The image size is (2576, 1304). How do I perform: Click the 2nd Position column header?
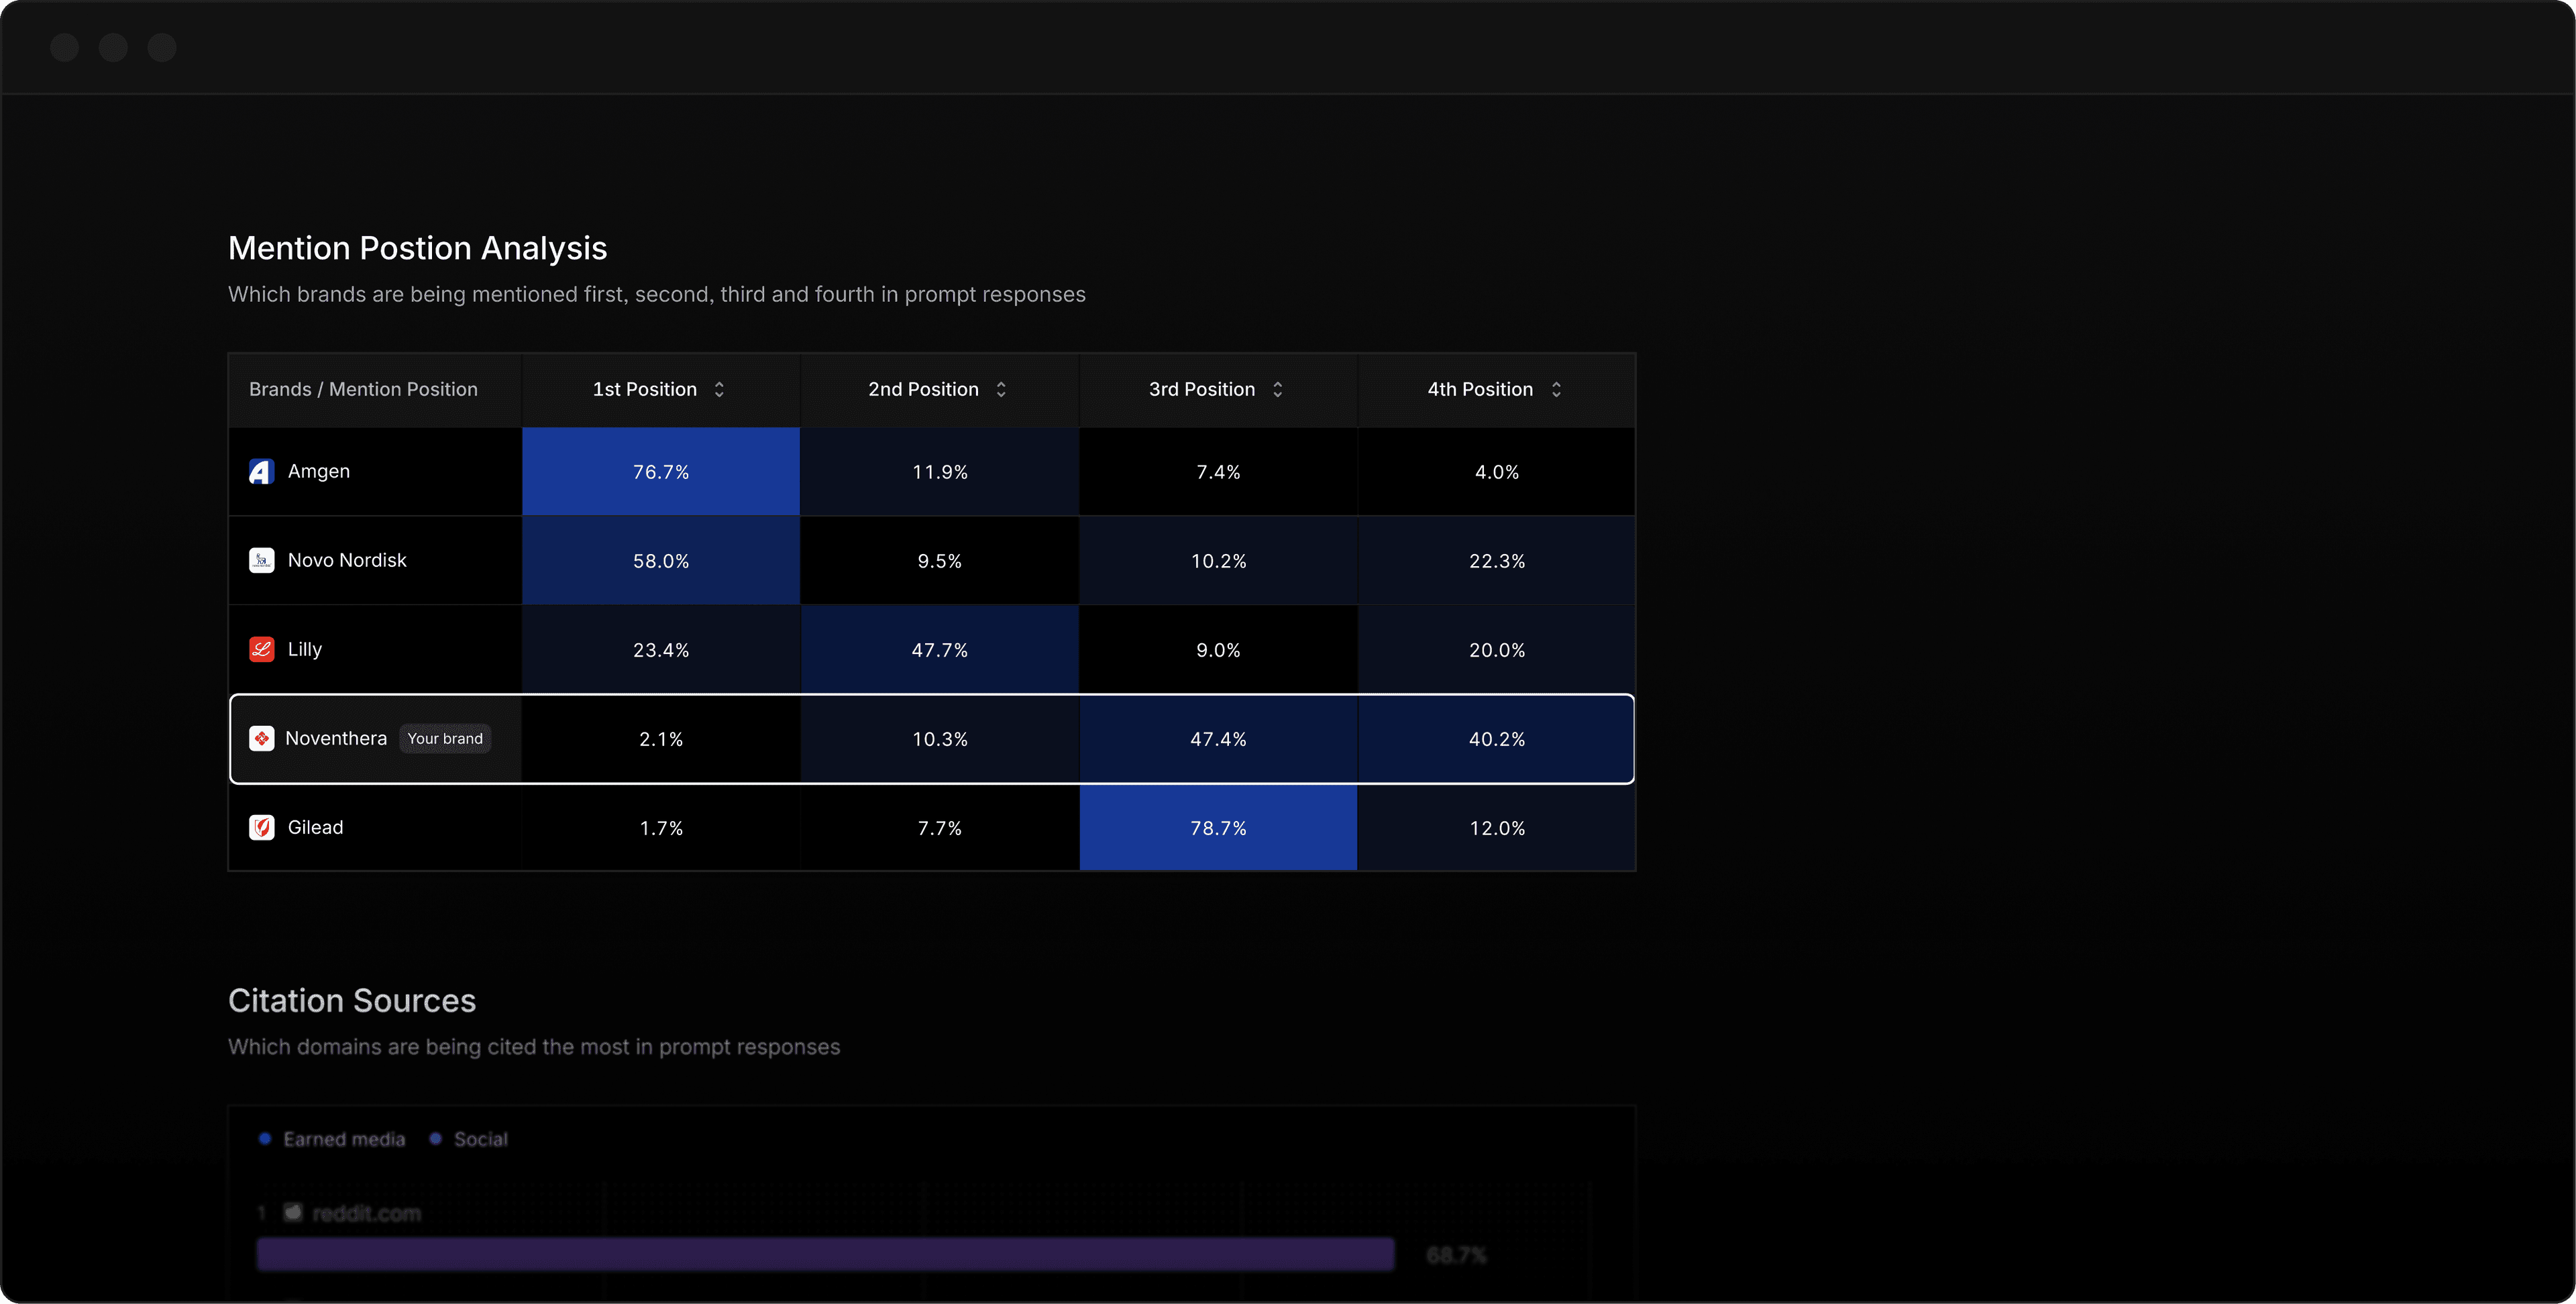[939, 389]
